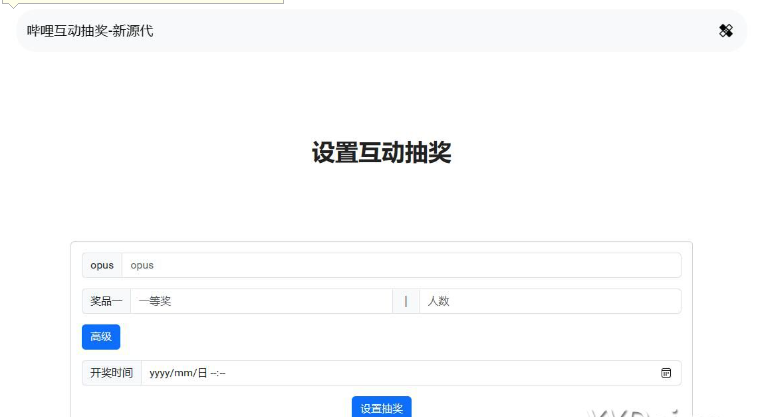Screen dimensions: 765x417
Task: Click the 开奖时间 label addon
Action: pos(111,373)
